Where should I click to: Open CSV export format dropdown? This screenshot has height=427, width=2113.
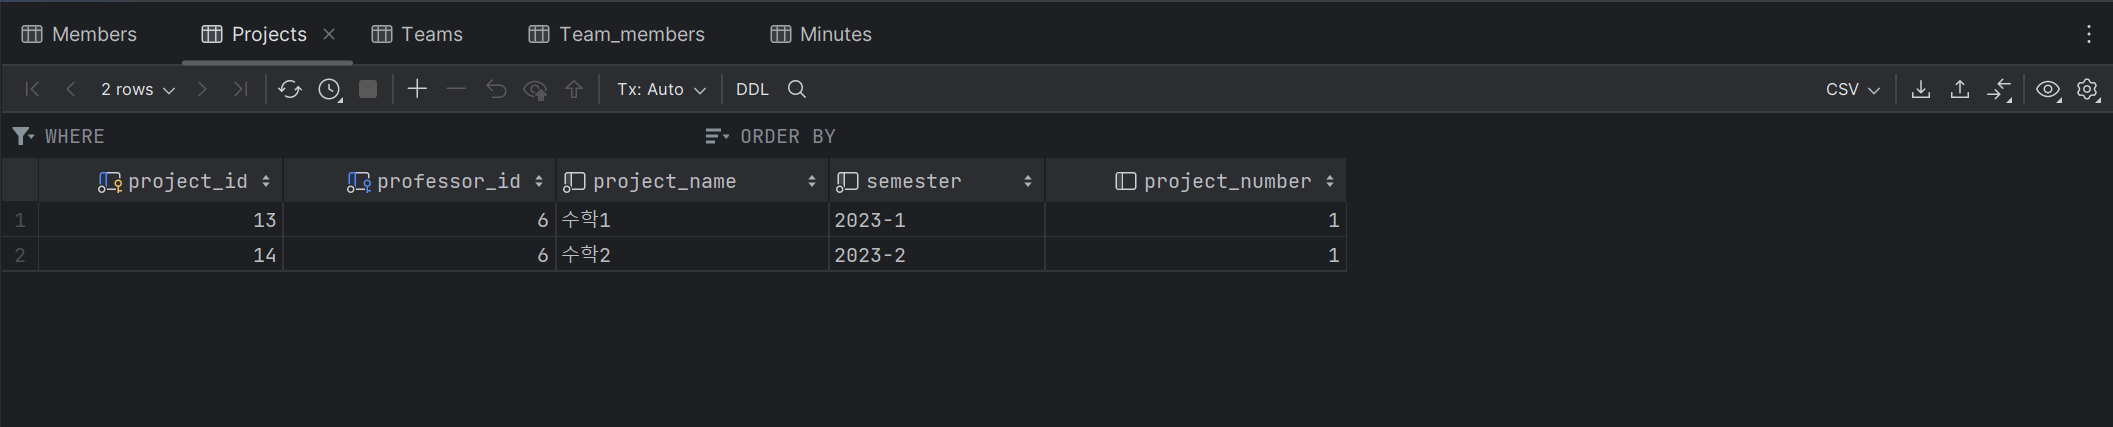(1852, 89)
